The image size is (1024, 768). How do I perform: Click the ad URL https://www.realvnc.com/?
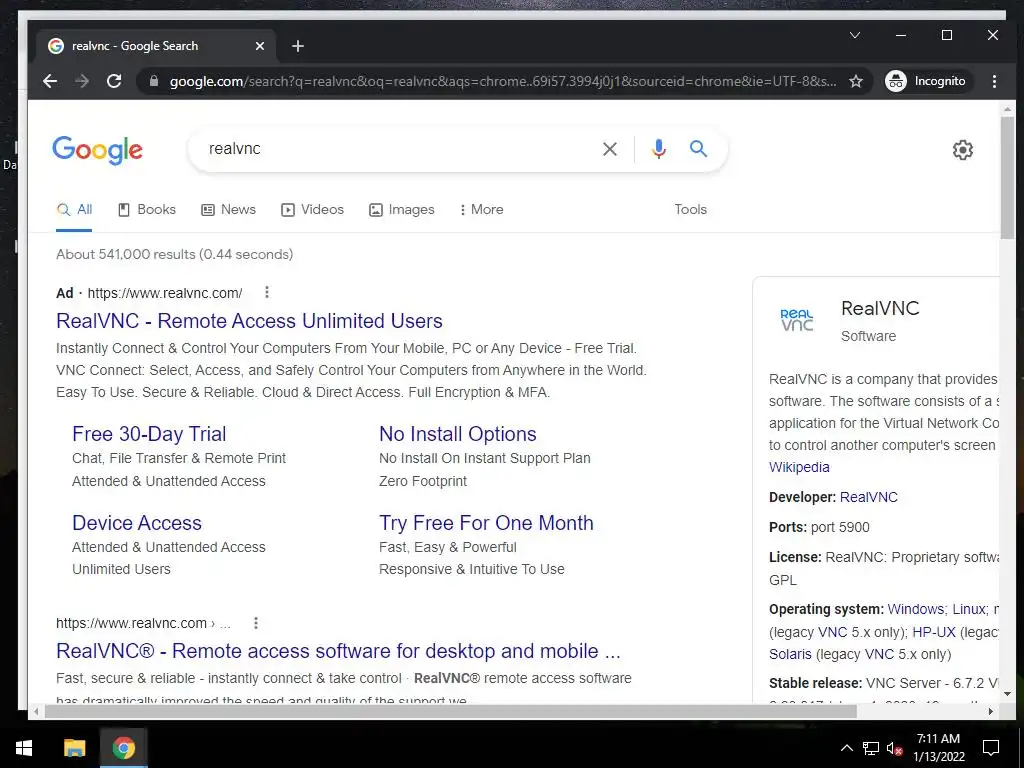[165, 293]
